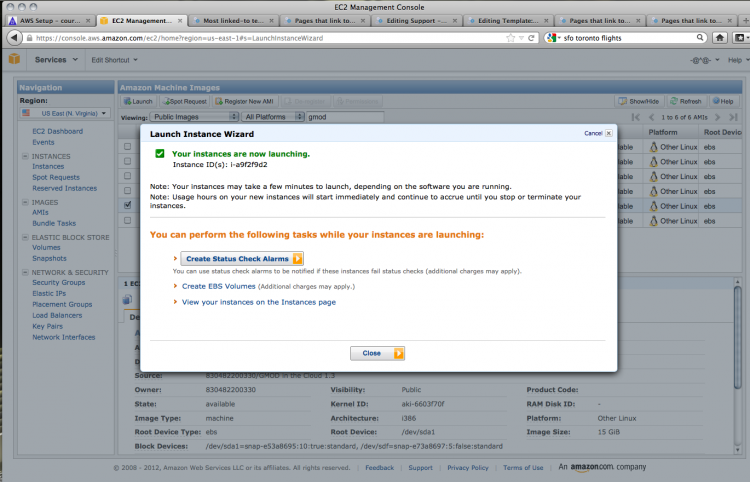Click the Cancel link in wizard
Screen dimensions: 750x482
click(593, 133)
